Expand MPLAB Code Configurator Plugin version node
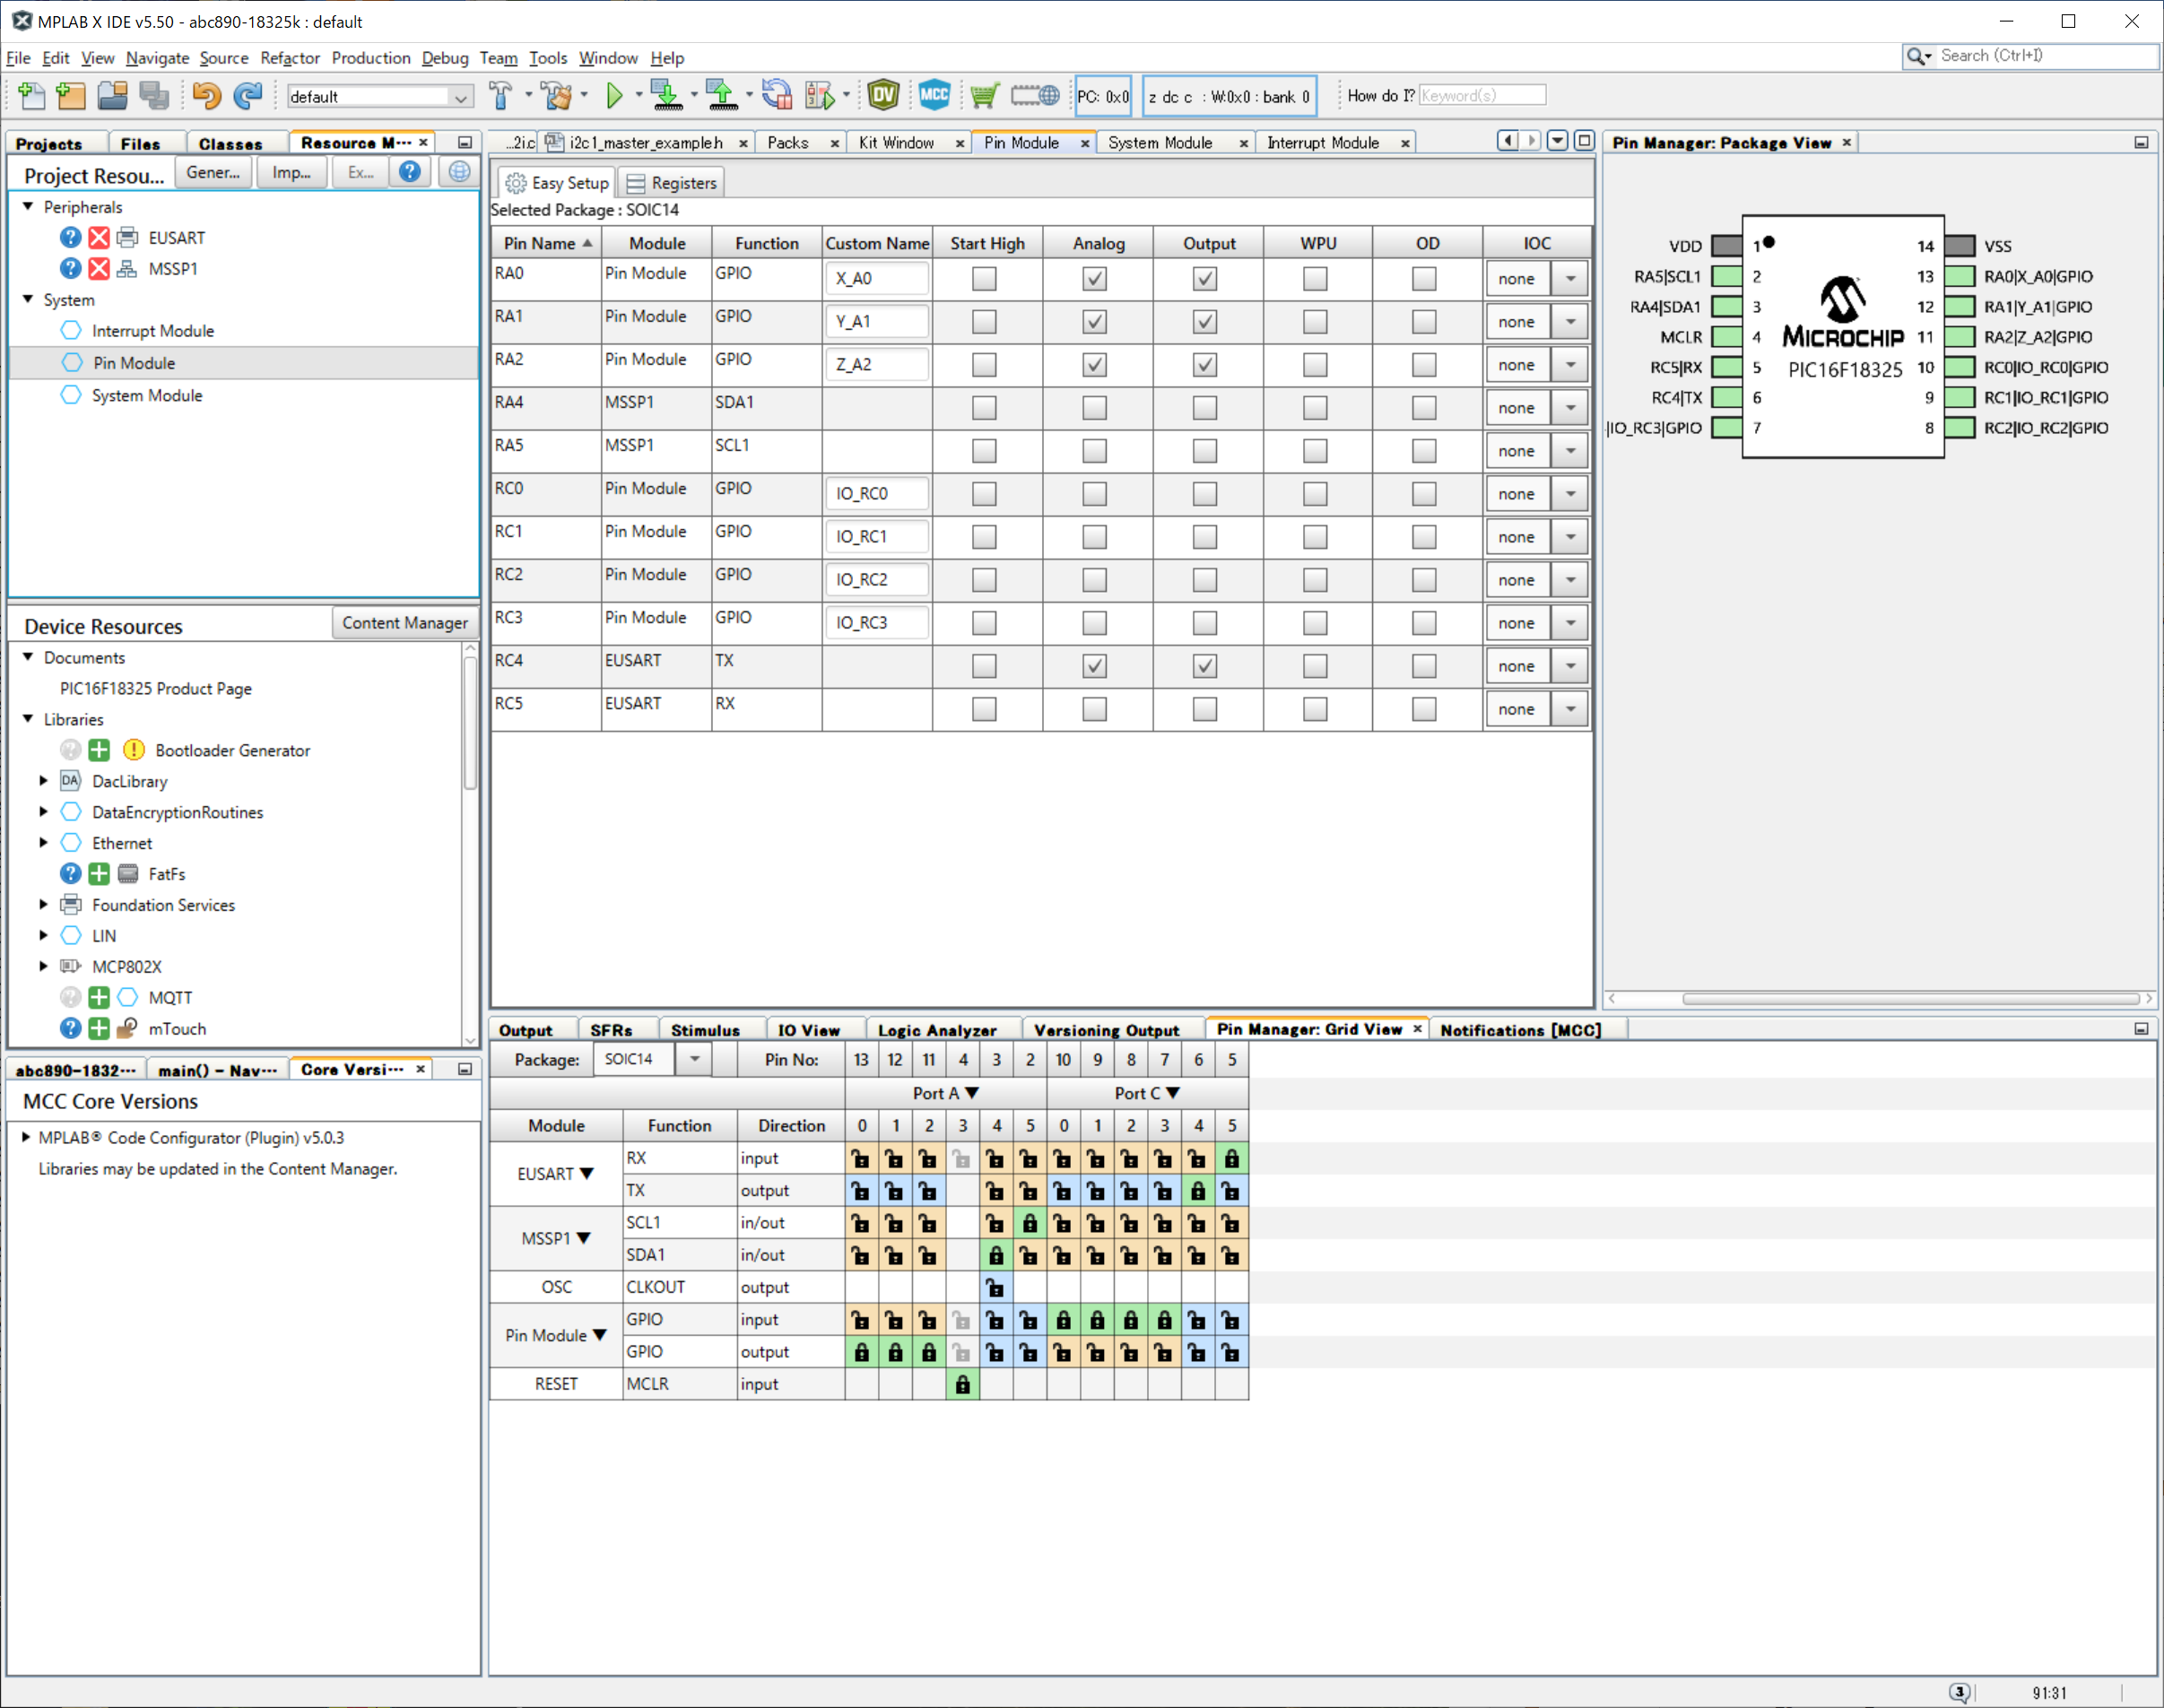 (26, 1138)
